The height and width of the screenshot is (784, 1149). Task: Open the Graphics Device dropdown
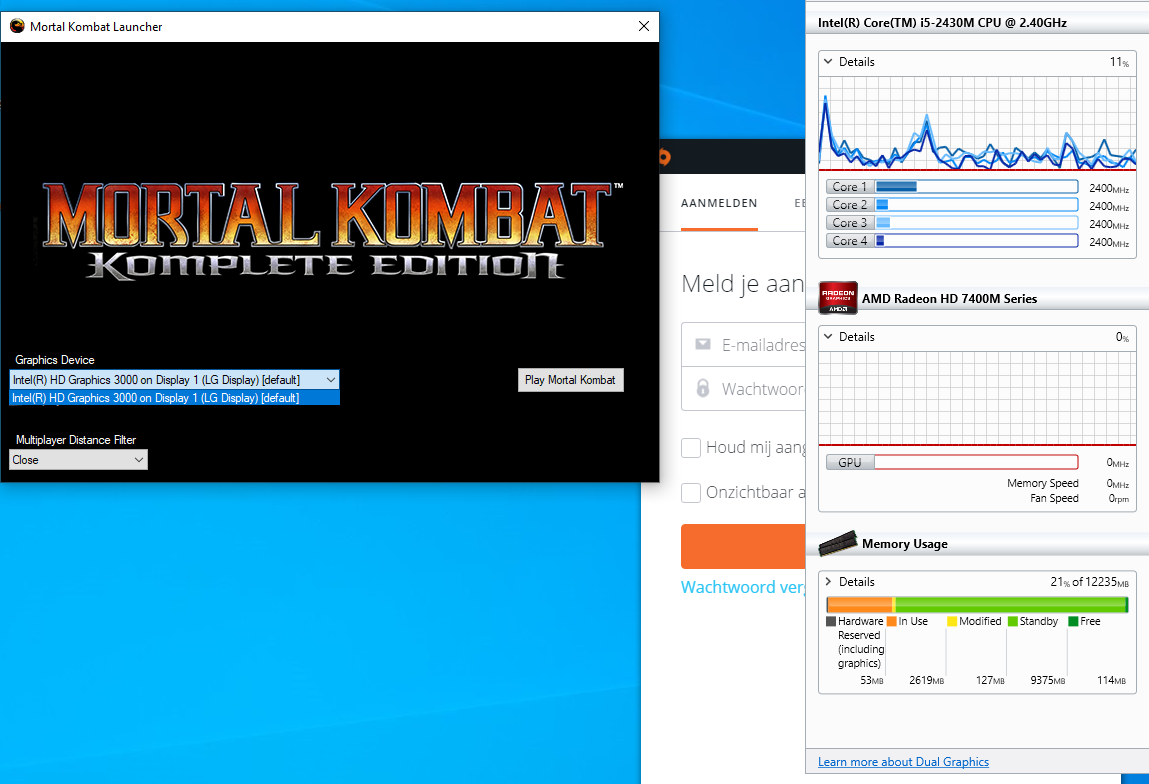(175, 380)
